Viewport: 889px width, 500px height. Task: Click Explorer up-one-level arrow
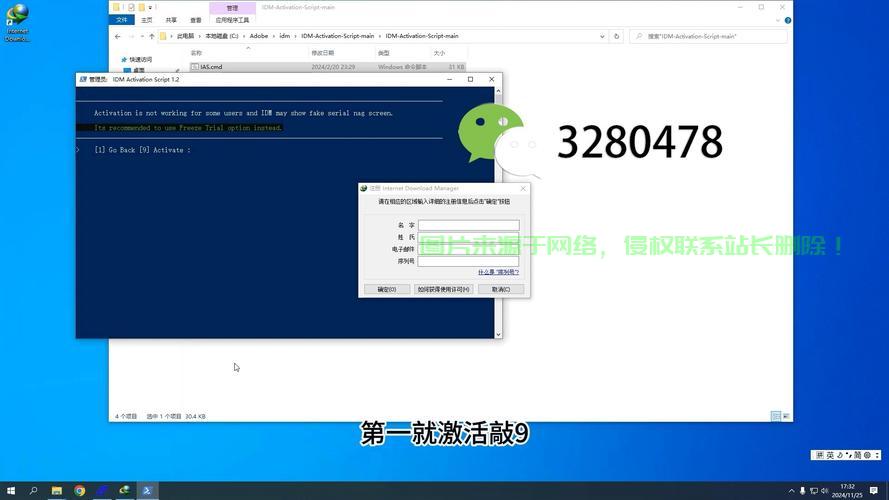click(x=151, y=36)
